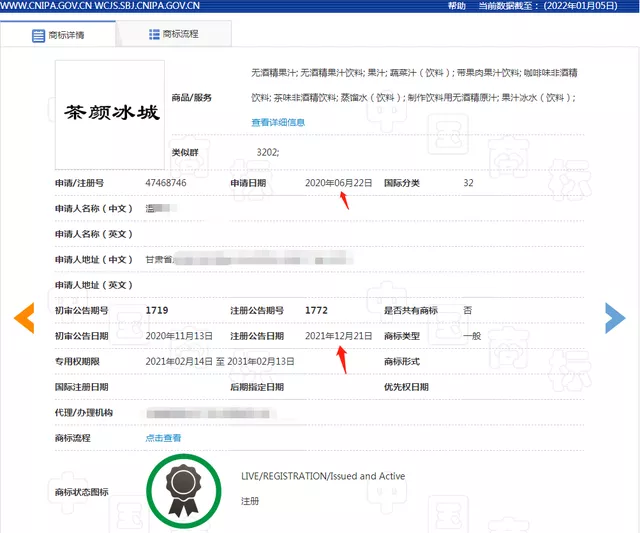Select preliminary announcement number 1719

coord(157,310)
